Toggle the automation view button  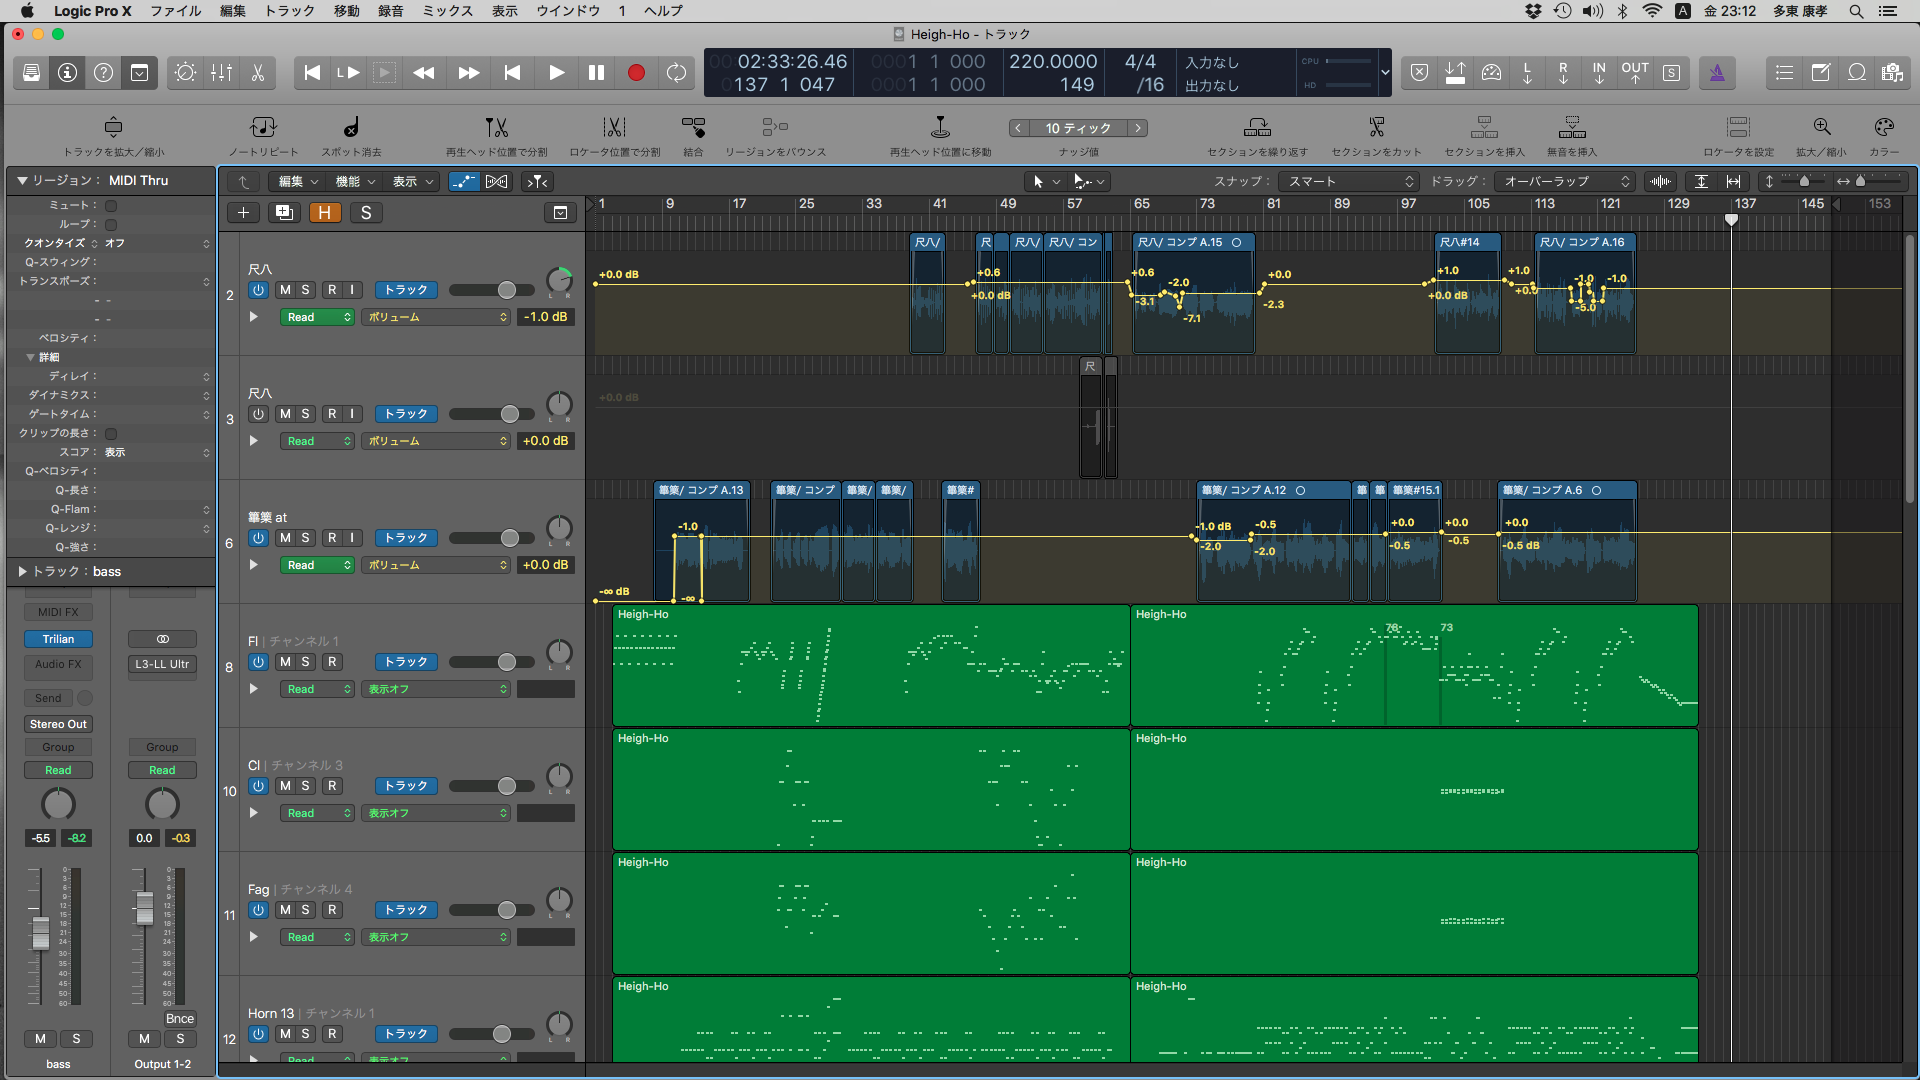point(463,181)
